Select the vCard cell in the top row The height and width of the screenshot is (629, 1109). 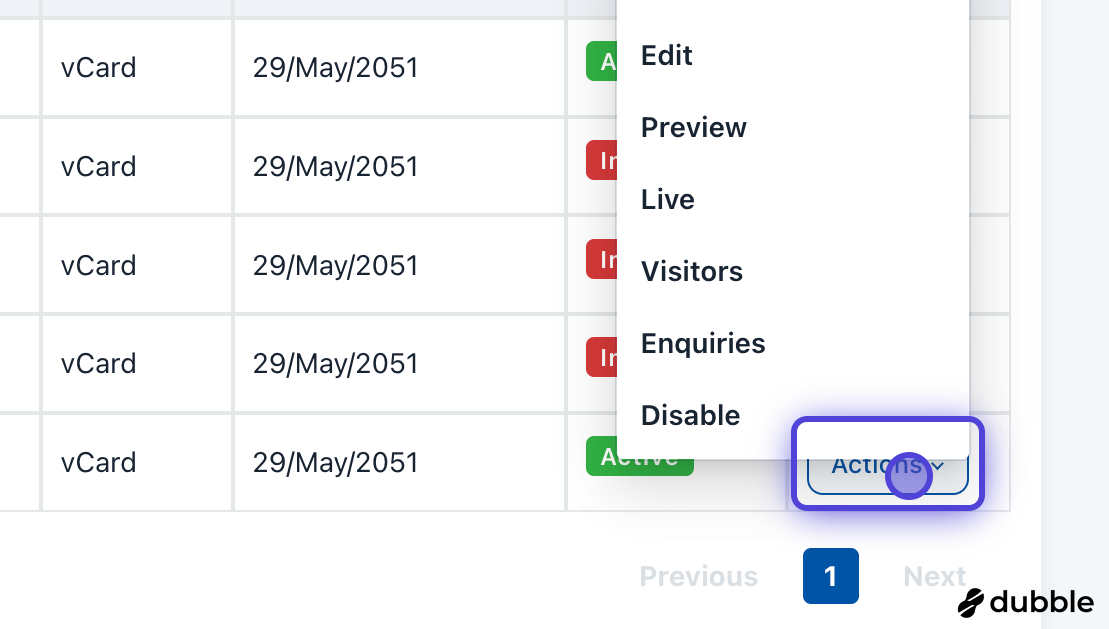coord(99,68)
